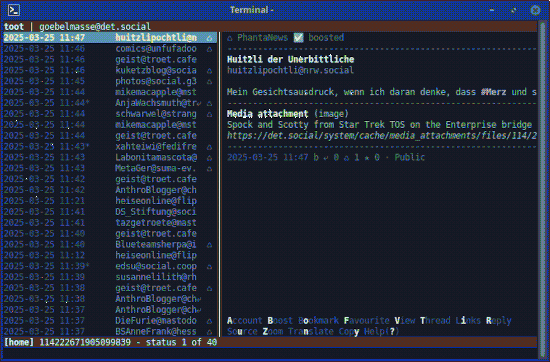Click the Public visibility label
550x362 pixels.
pyautogui.click(x=410, y=157)
